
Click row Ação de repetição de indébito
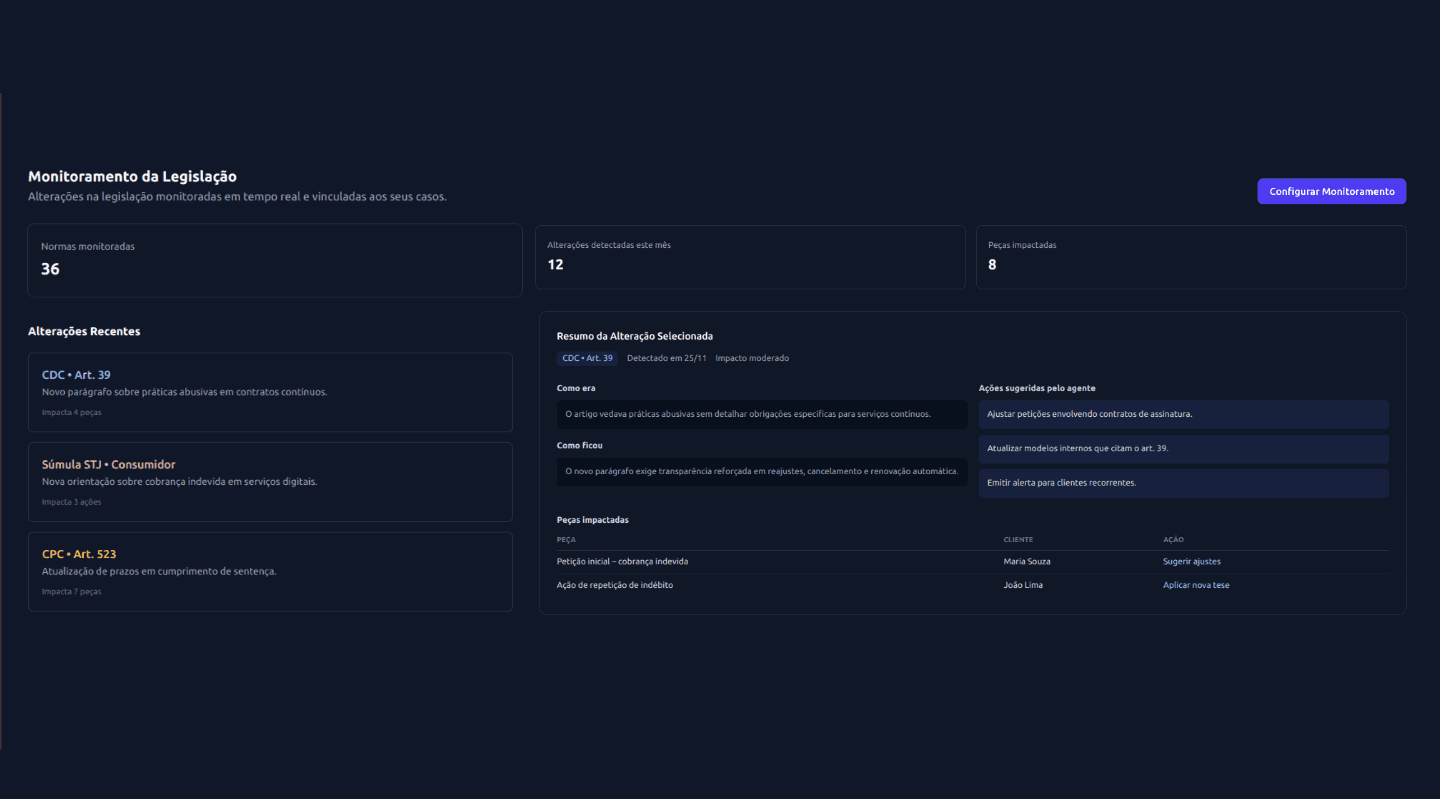click(972, 585)
